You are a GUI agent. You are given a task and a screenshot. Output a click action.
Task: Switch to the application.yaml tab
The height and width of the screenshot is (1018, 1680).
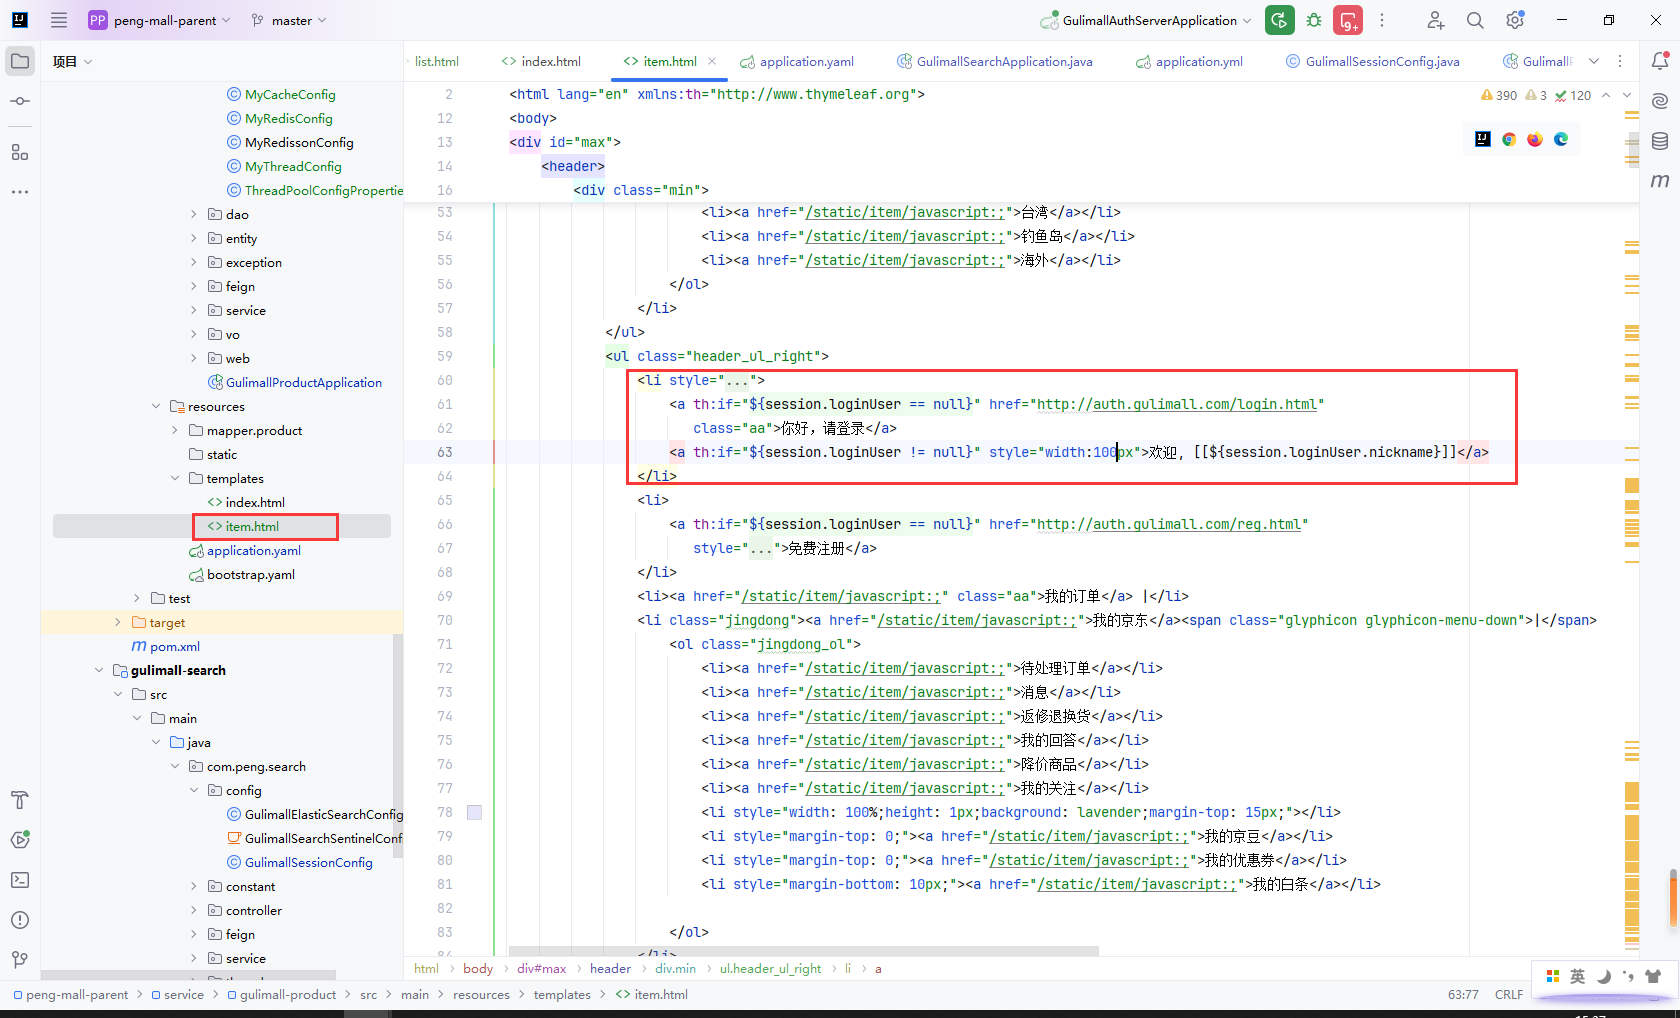click(x=797, y=61)
